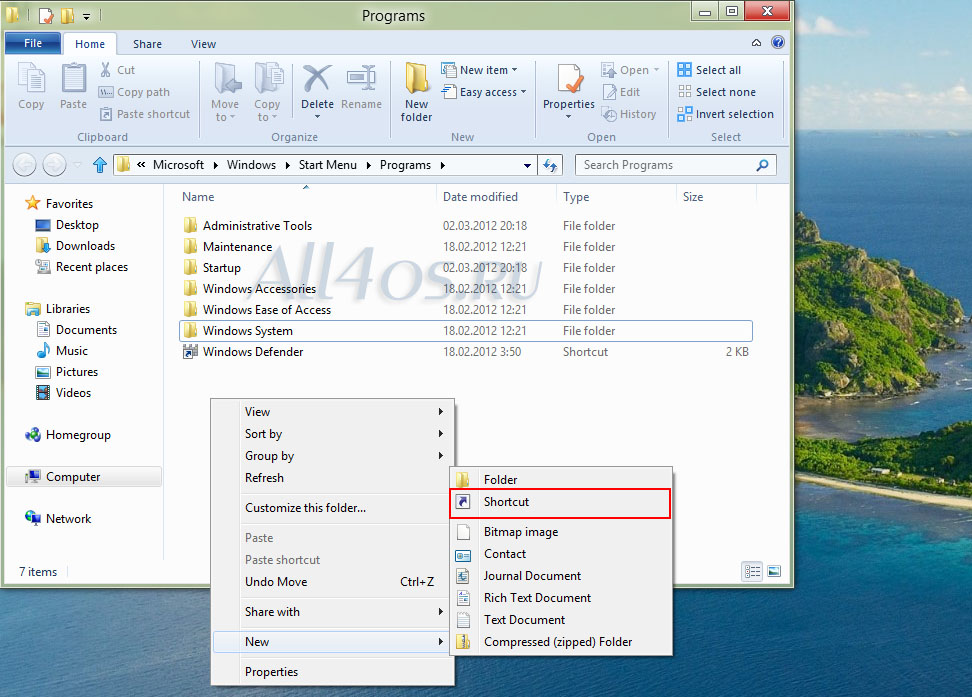Image resolution: width=972 pixels, height=697 pixels.
Task: Click the Back navigation arrow
Action: 25,165
